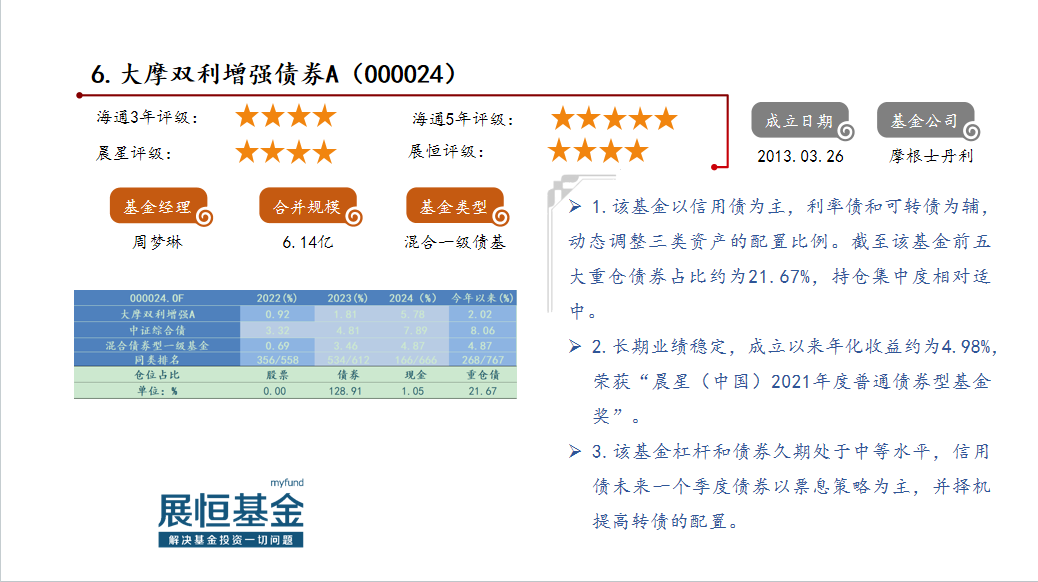Click the red dot ending the divider line
The height and width of the screenshot is (582, 1038).
714,167
